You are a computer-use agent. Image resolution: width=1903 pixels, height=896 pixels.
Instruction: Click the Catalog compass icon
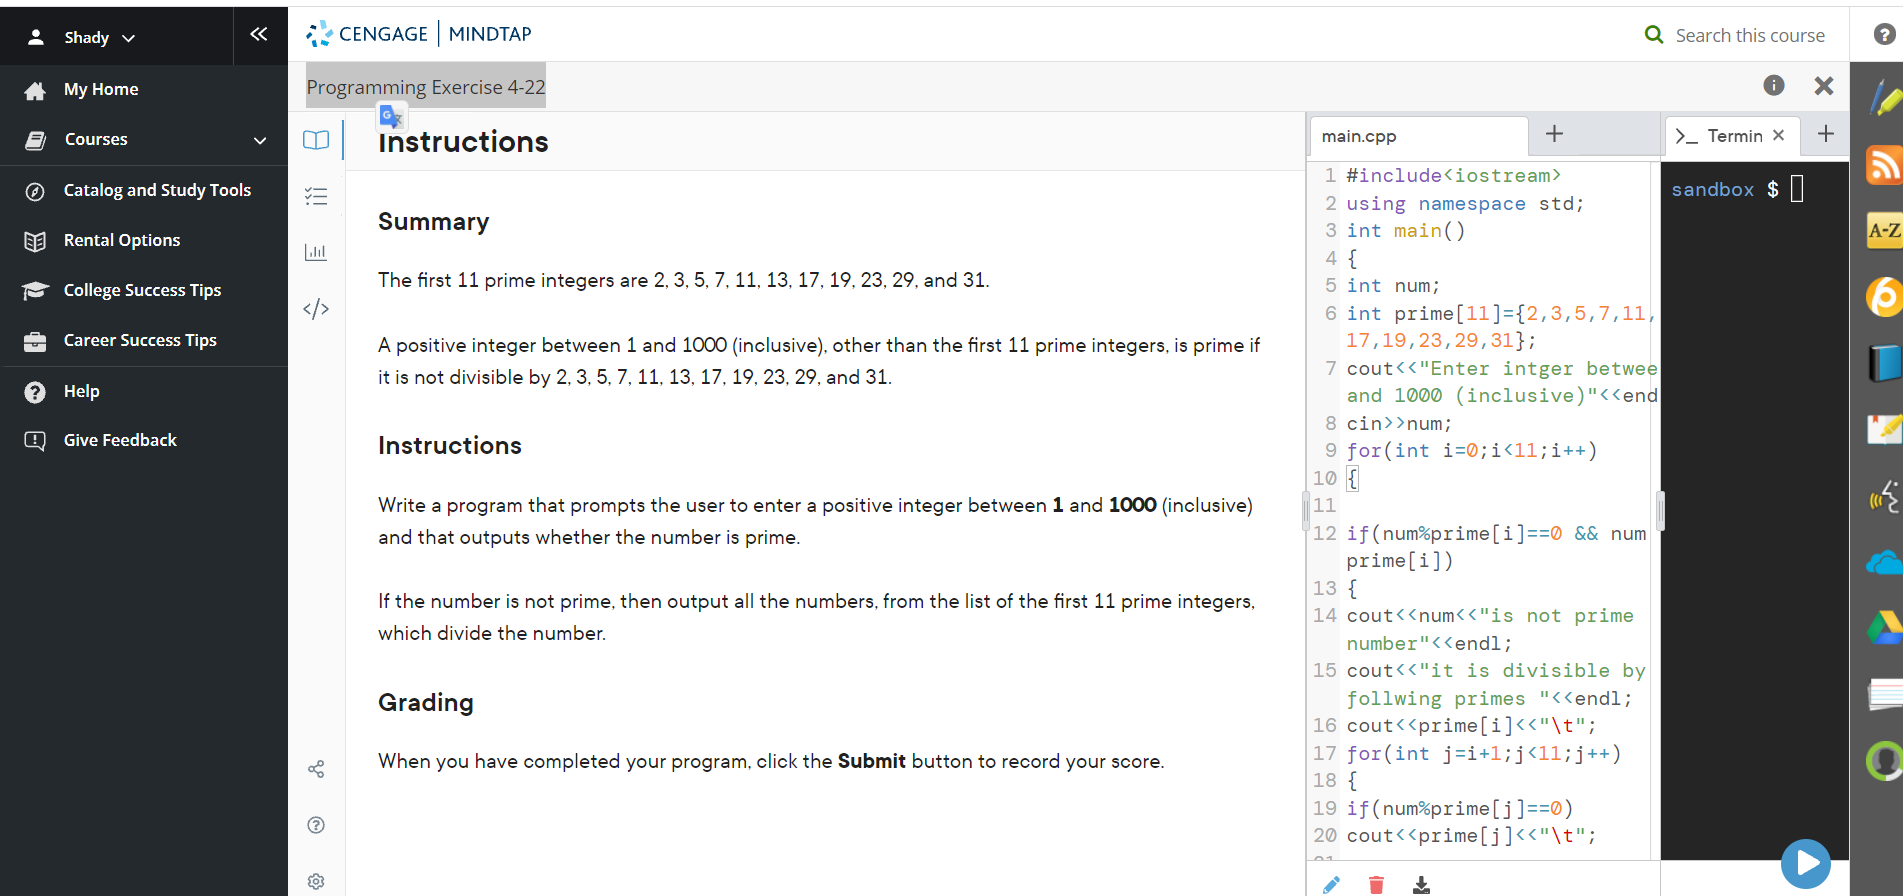click(x=35, y=191)
